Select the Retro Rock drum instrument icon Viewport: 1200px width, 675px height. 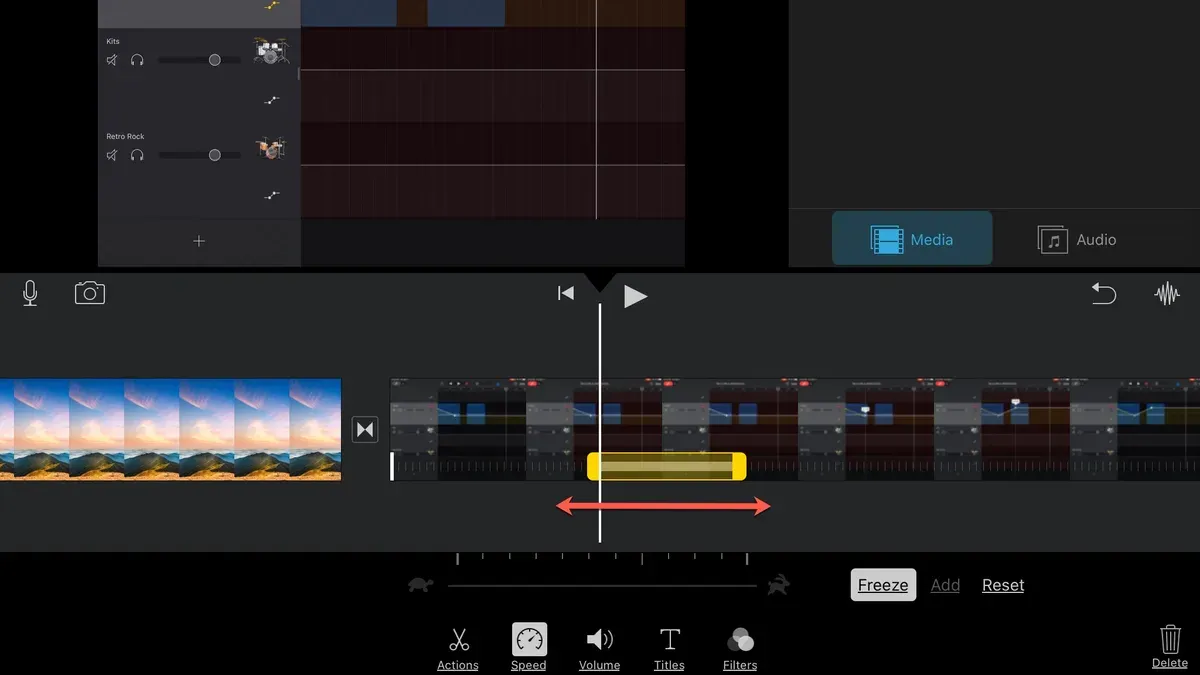pos(270,147)
